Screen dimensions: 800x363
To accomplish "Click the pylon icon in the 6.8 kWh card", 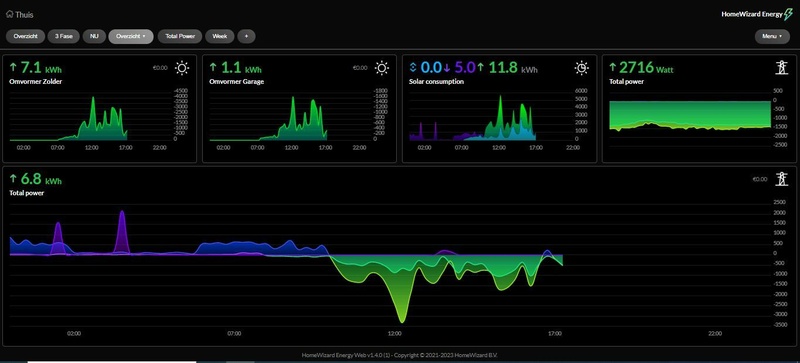I will 781,179.
